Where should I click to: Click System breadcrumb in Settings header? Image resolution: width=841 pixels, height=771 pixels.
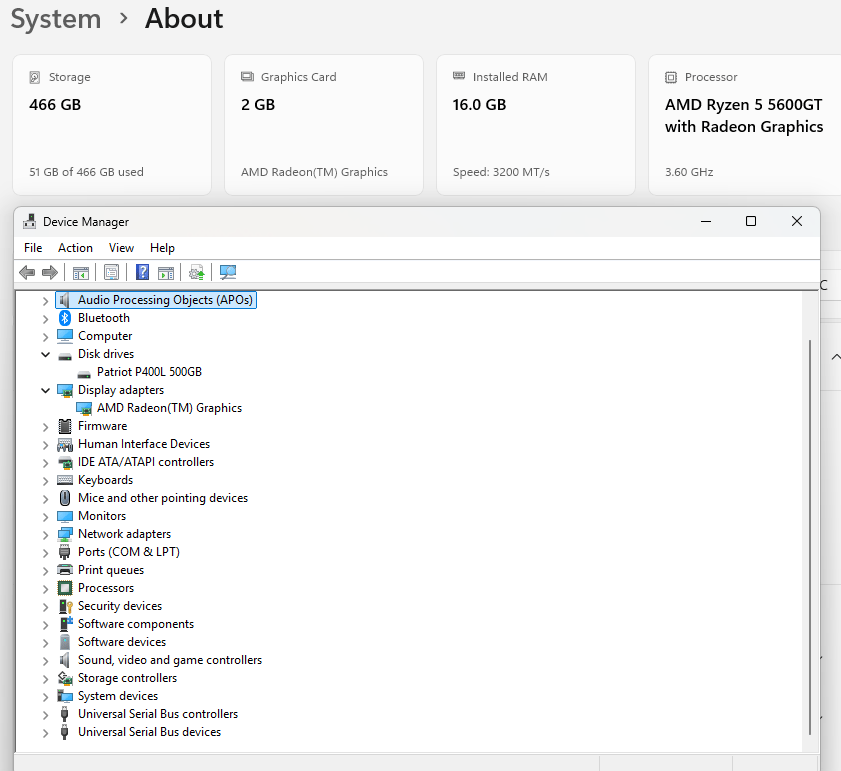pyautogui.click(x=56, y=19)
